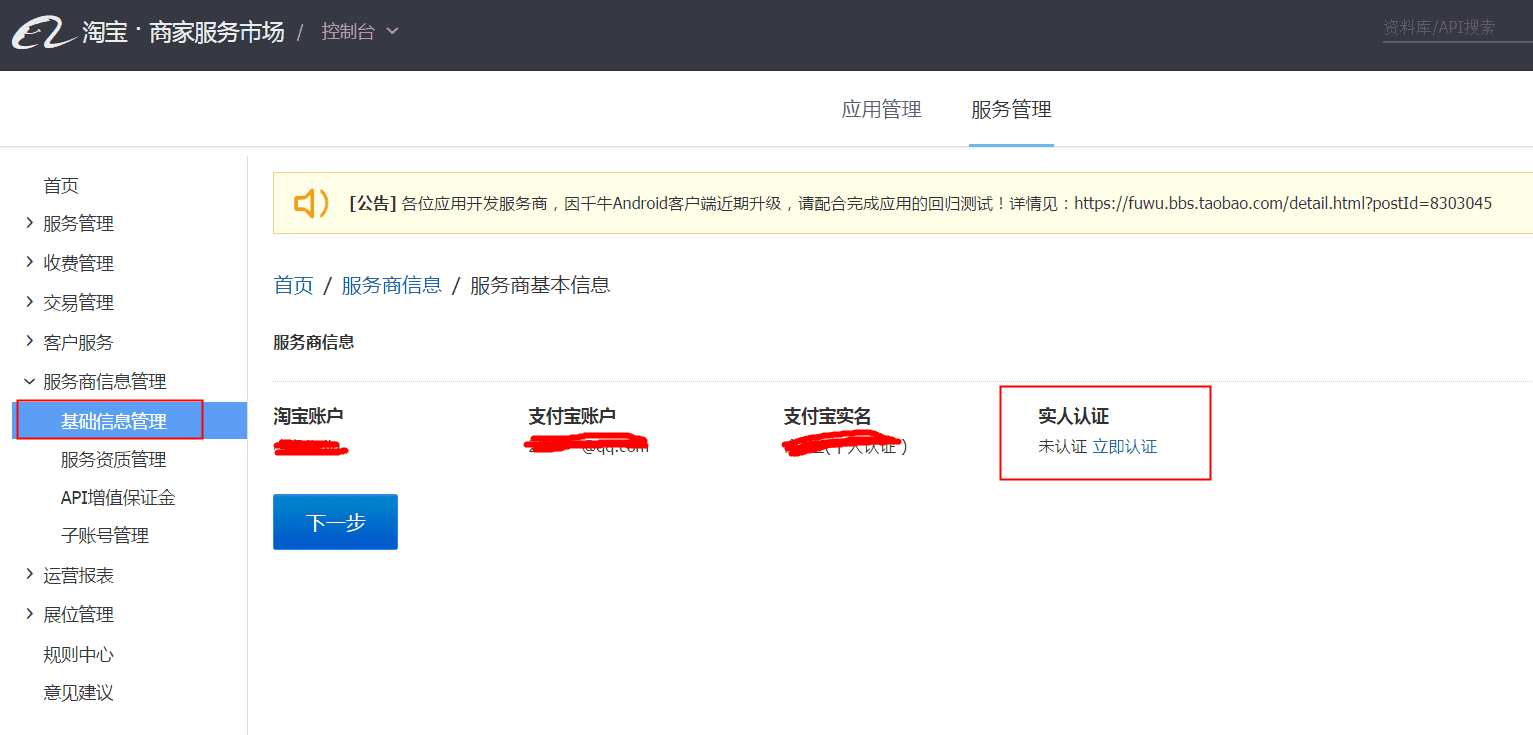This screenshot has width=1533, height=735.
Task: Open API增值保证金 in the sidebar
Action: click(118, 497)
